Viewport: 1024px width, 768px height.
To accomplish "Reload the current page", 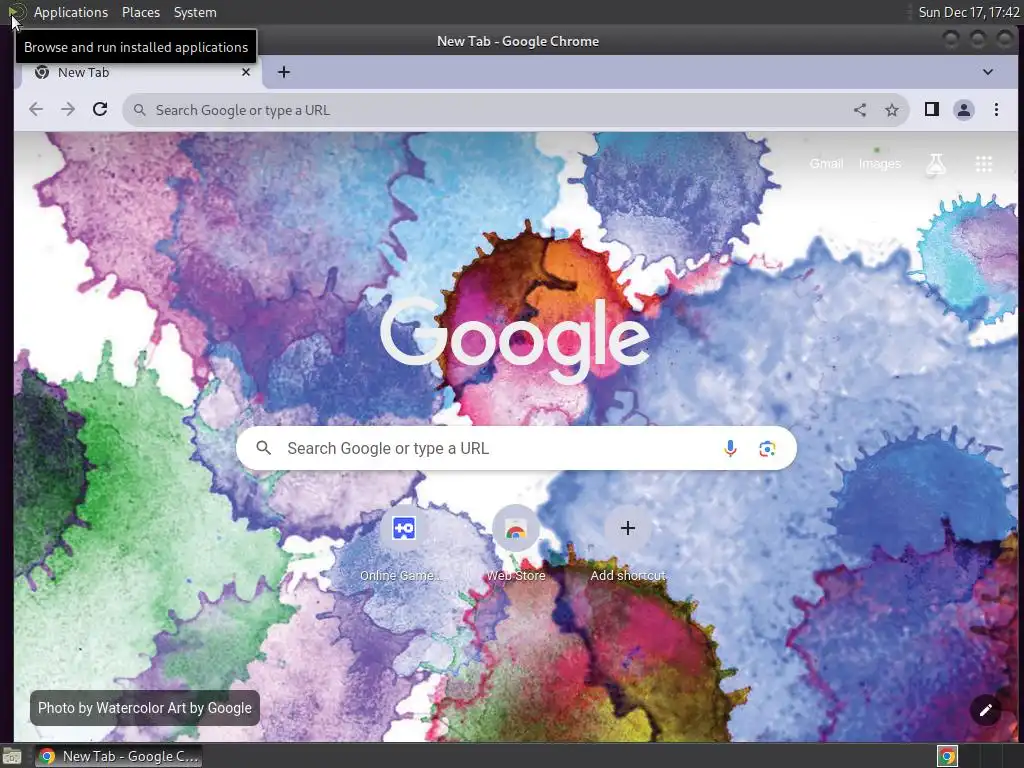I will click(100, 110).
